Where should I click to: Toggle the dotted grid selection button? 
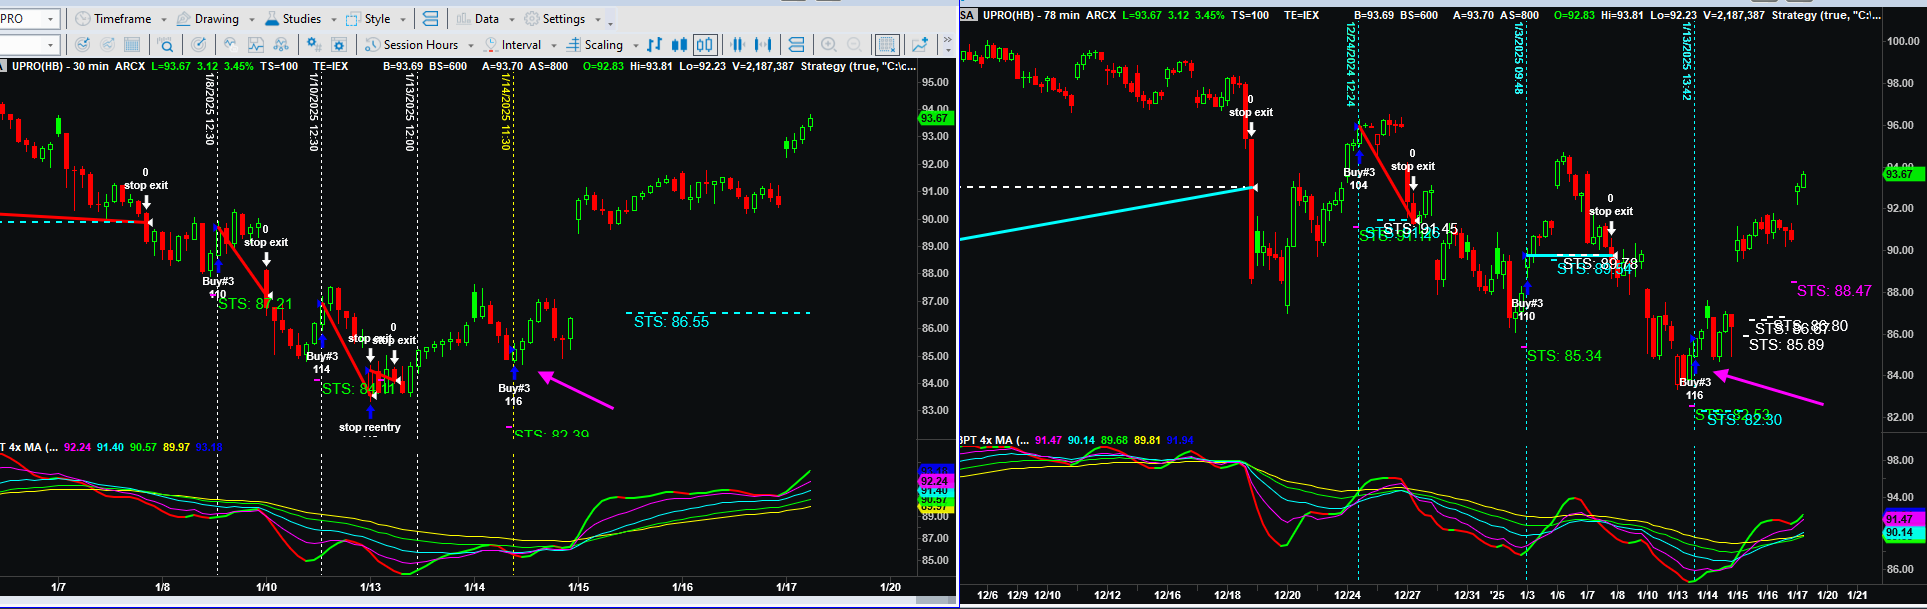[x=886, y=45]
